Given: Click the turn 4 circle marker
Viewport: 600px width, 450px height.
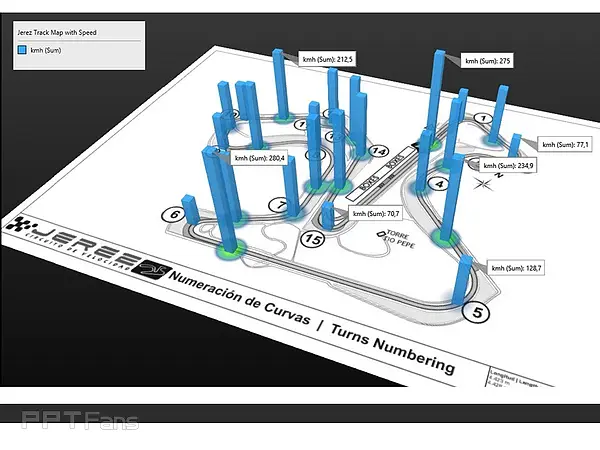Looking at the screenshot, I should (440, 183).
